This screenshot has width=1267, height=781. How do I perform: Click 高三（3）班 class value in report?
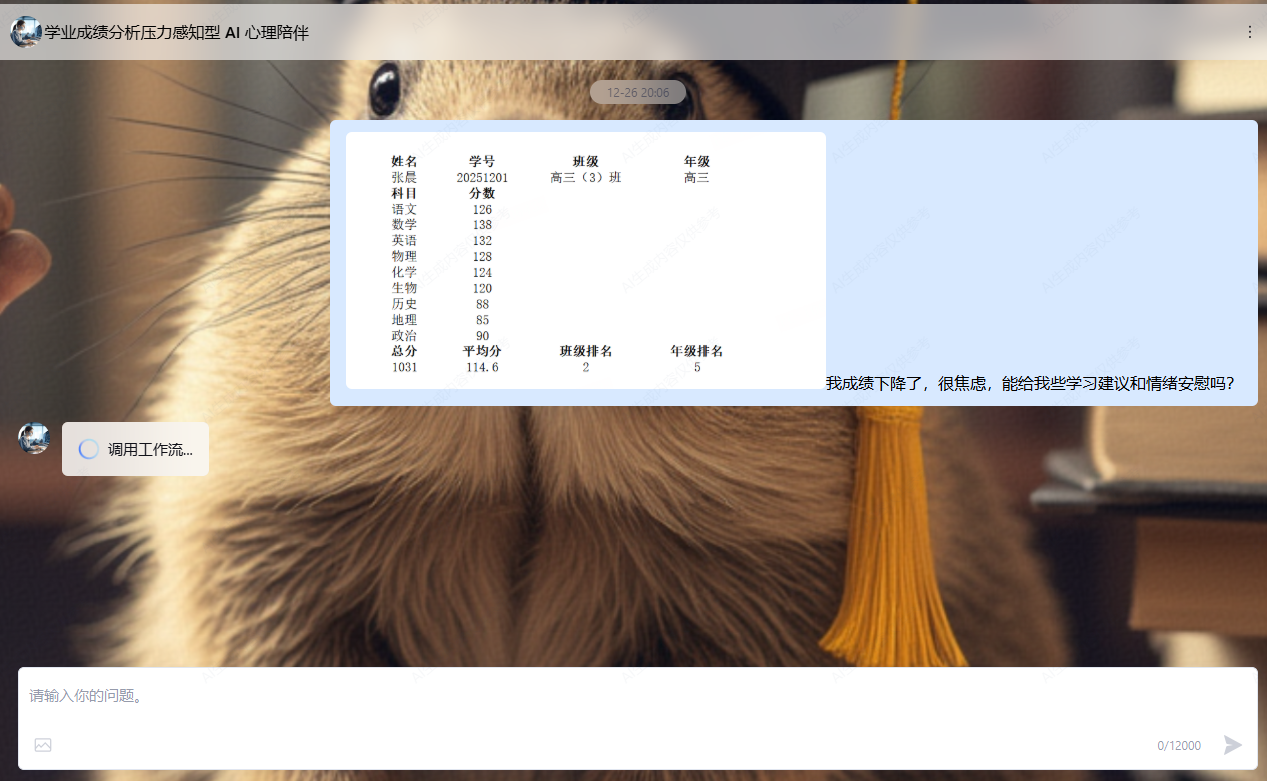tap(586, 177)
